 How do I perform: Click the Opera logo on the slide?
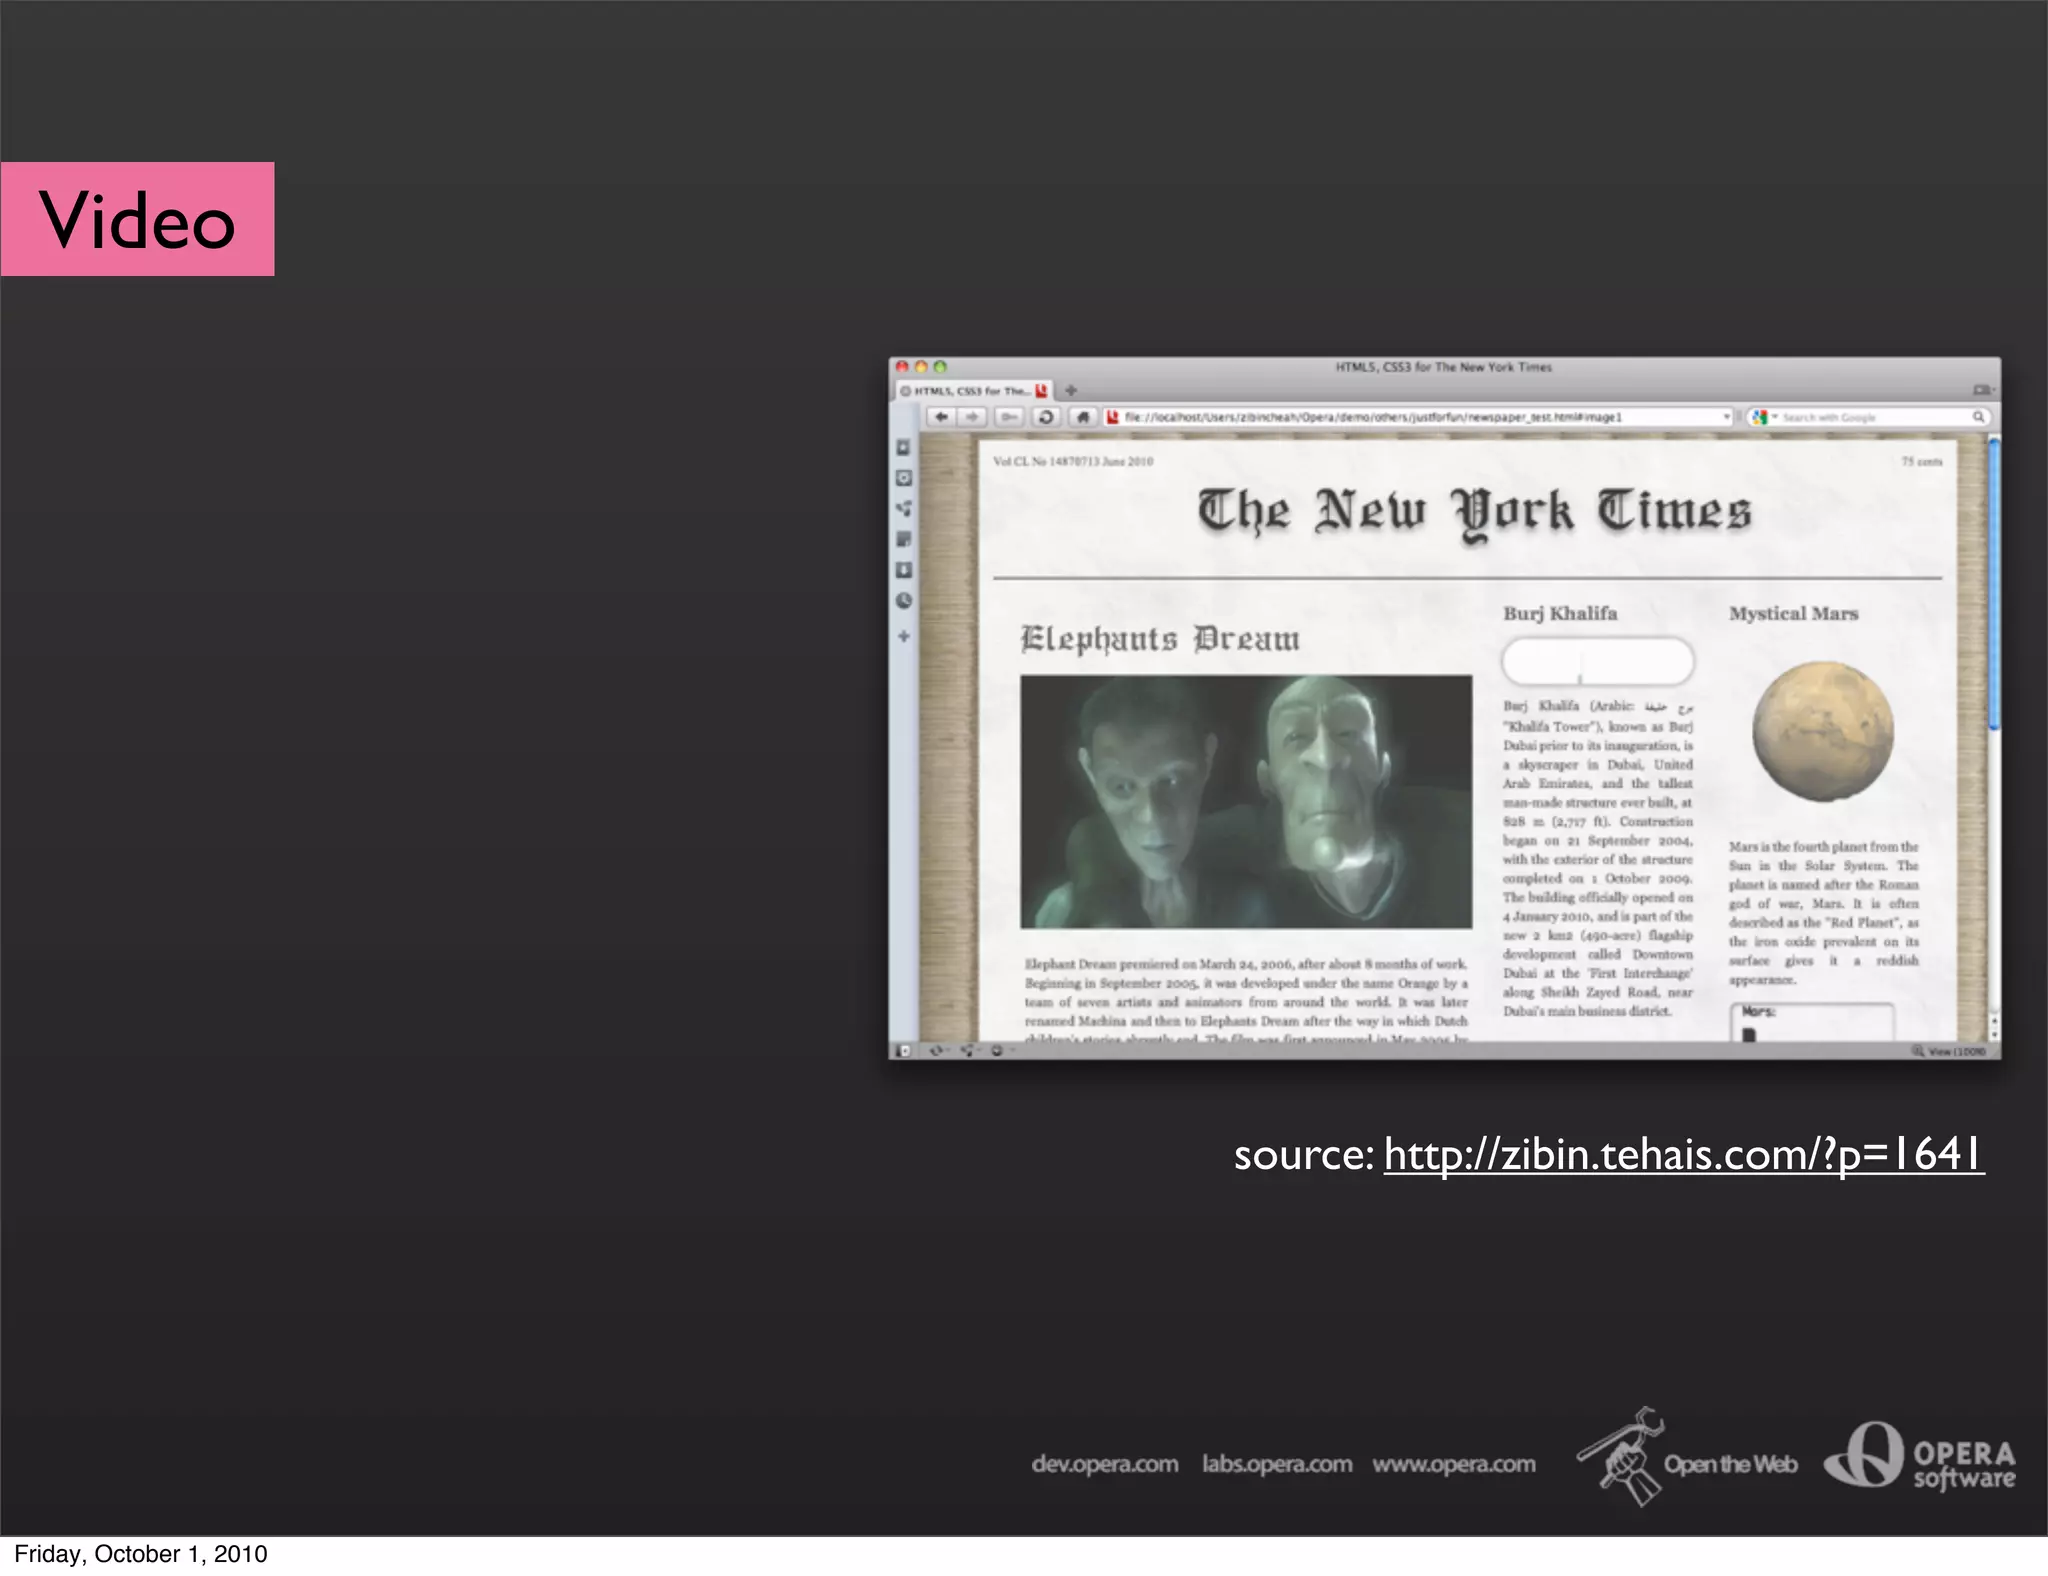pos(1919,1458)
